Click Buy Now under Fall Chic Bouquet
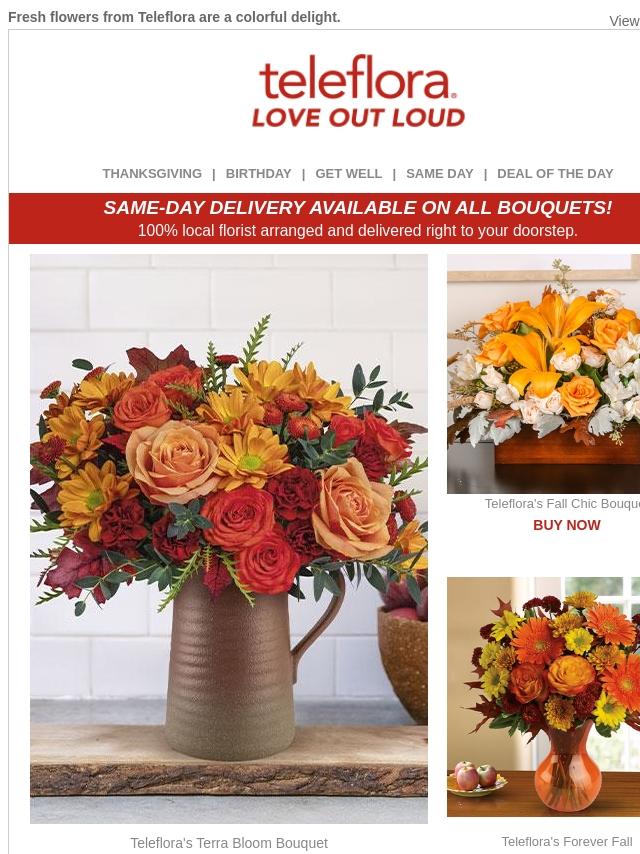 [566, 525]
